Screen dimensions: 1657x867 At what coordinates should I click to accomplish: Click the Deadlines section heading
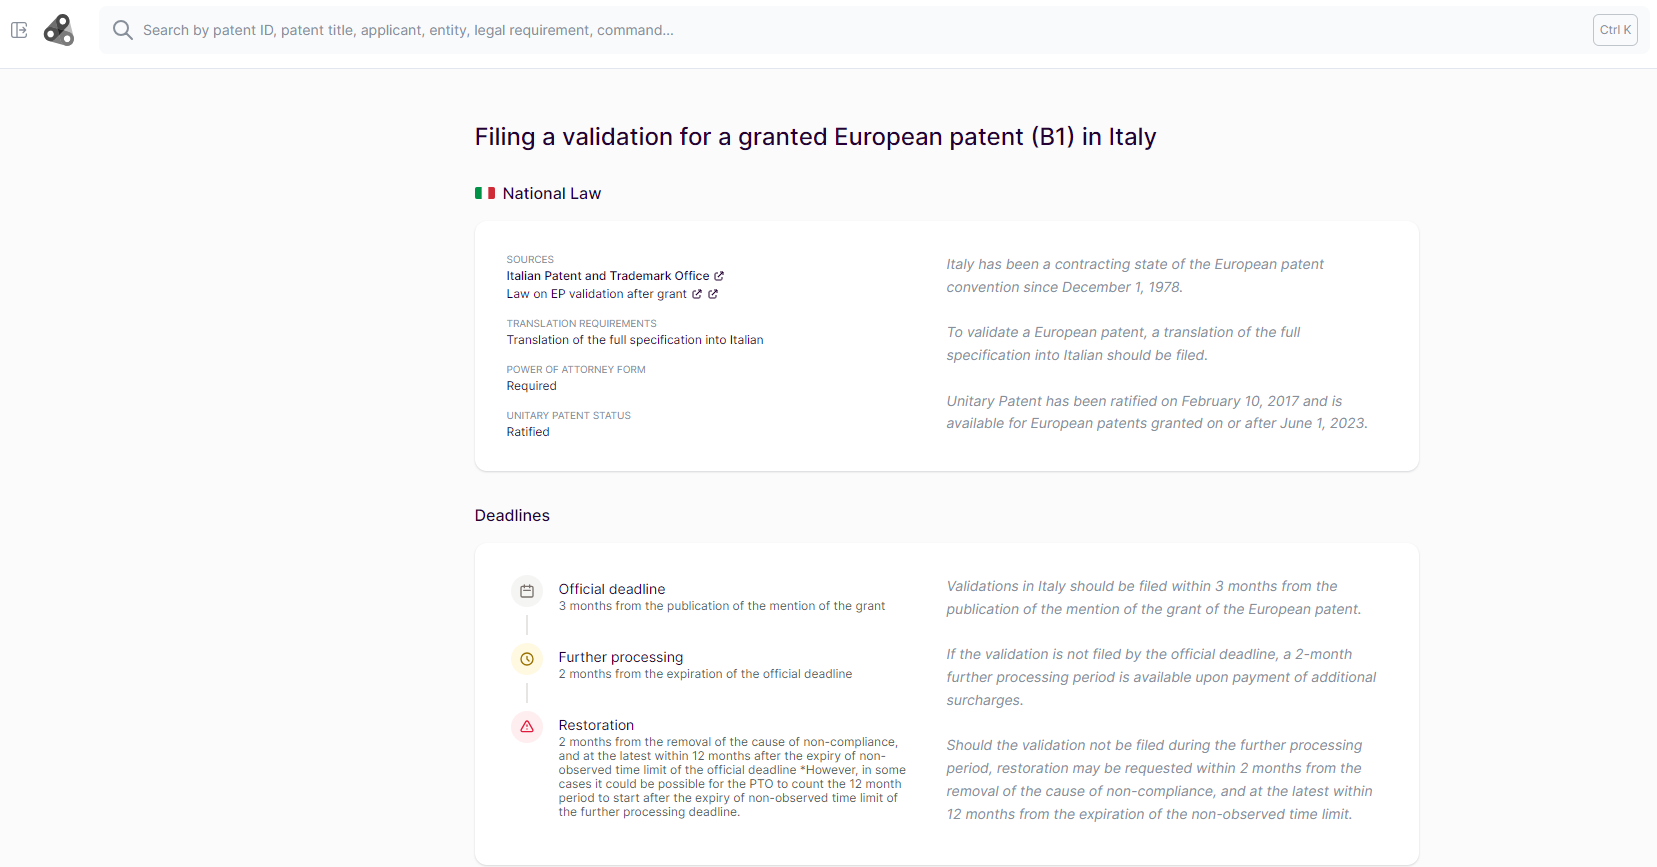(512, 515)
